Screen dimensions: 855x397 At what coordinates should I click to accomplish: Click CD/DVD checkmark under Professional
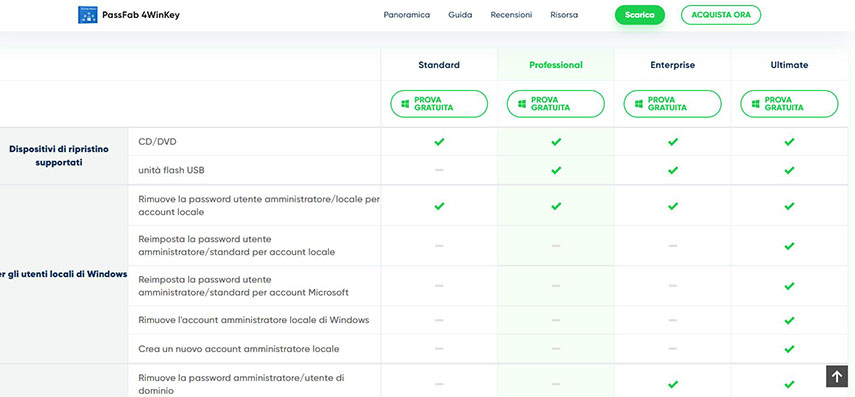556,142
